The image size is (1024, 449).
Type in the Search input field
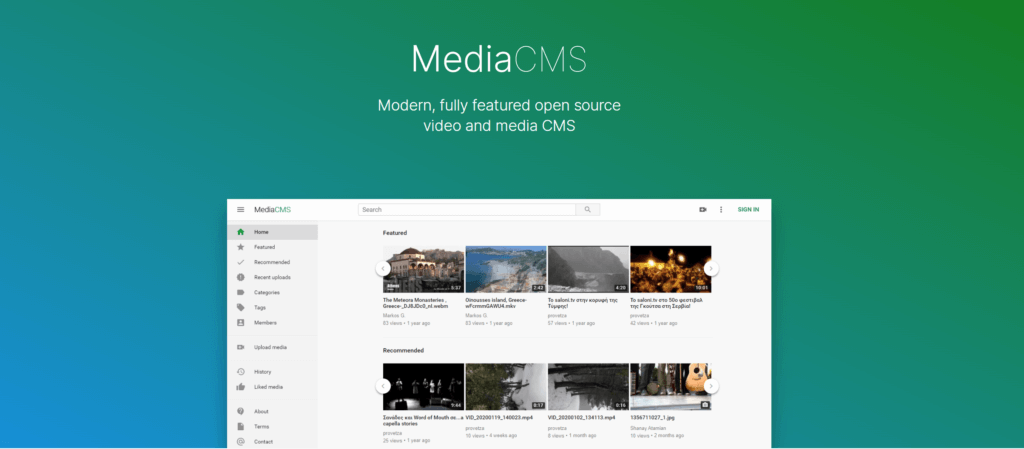[467, 210]
